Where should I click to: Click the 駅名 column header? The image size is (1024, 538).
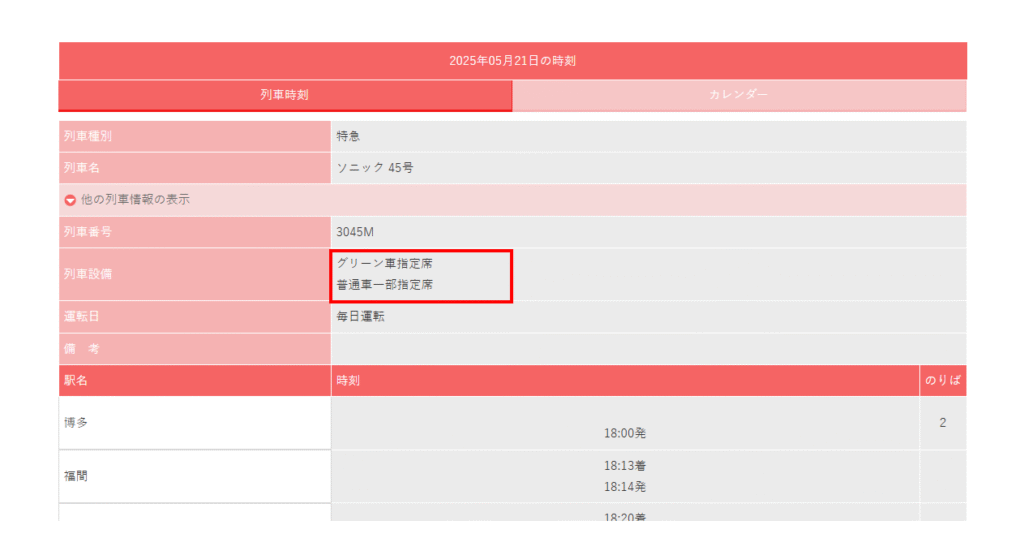point(195,381)
